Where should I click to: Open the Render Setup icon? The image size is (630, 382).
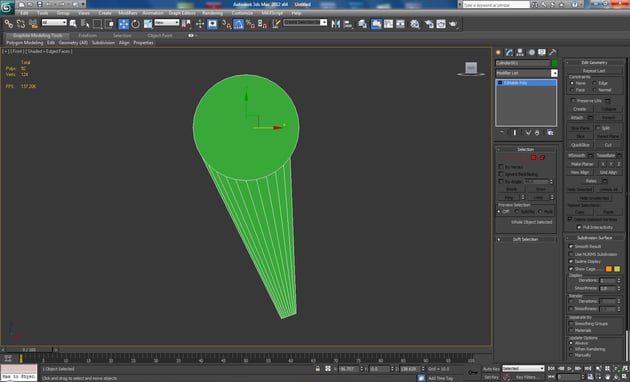[x=429, y=24]
